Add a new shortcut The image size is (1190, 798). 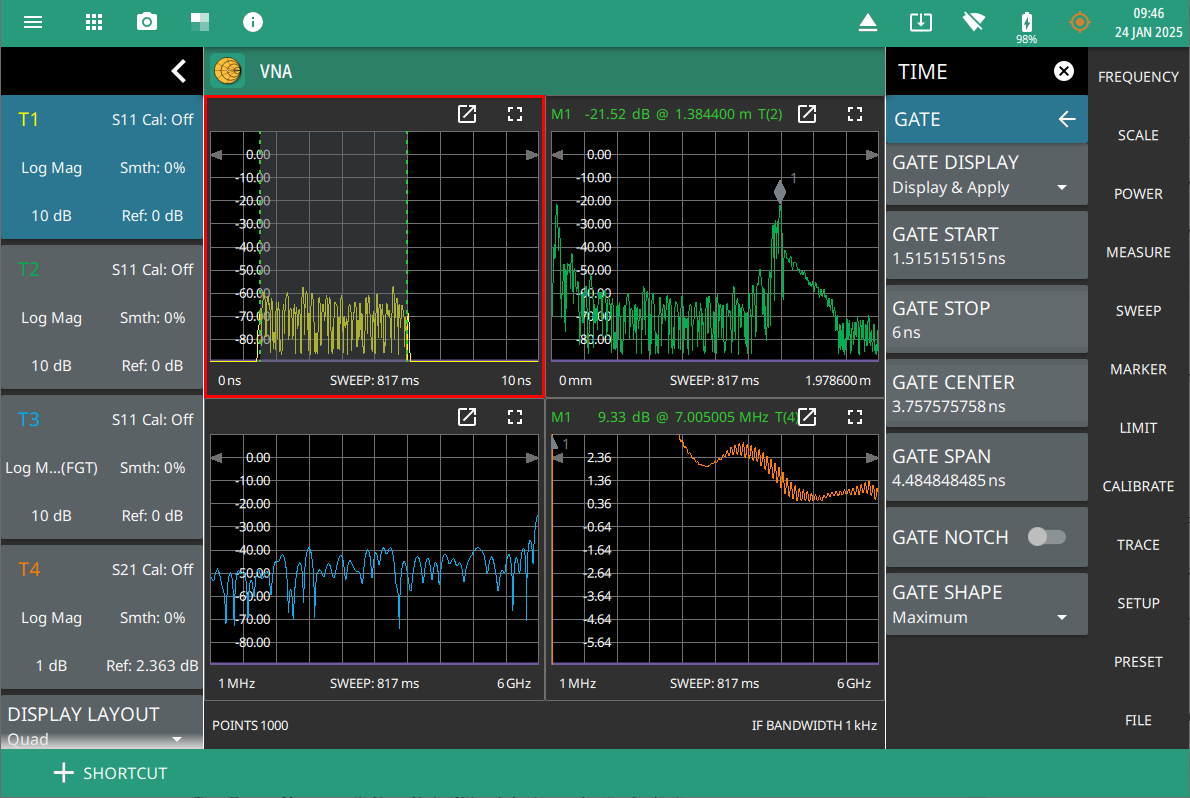(x=110, y=773)
